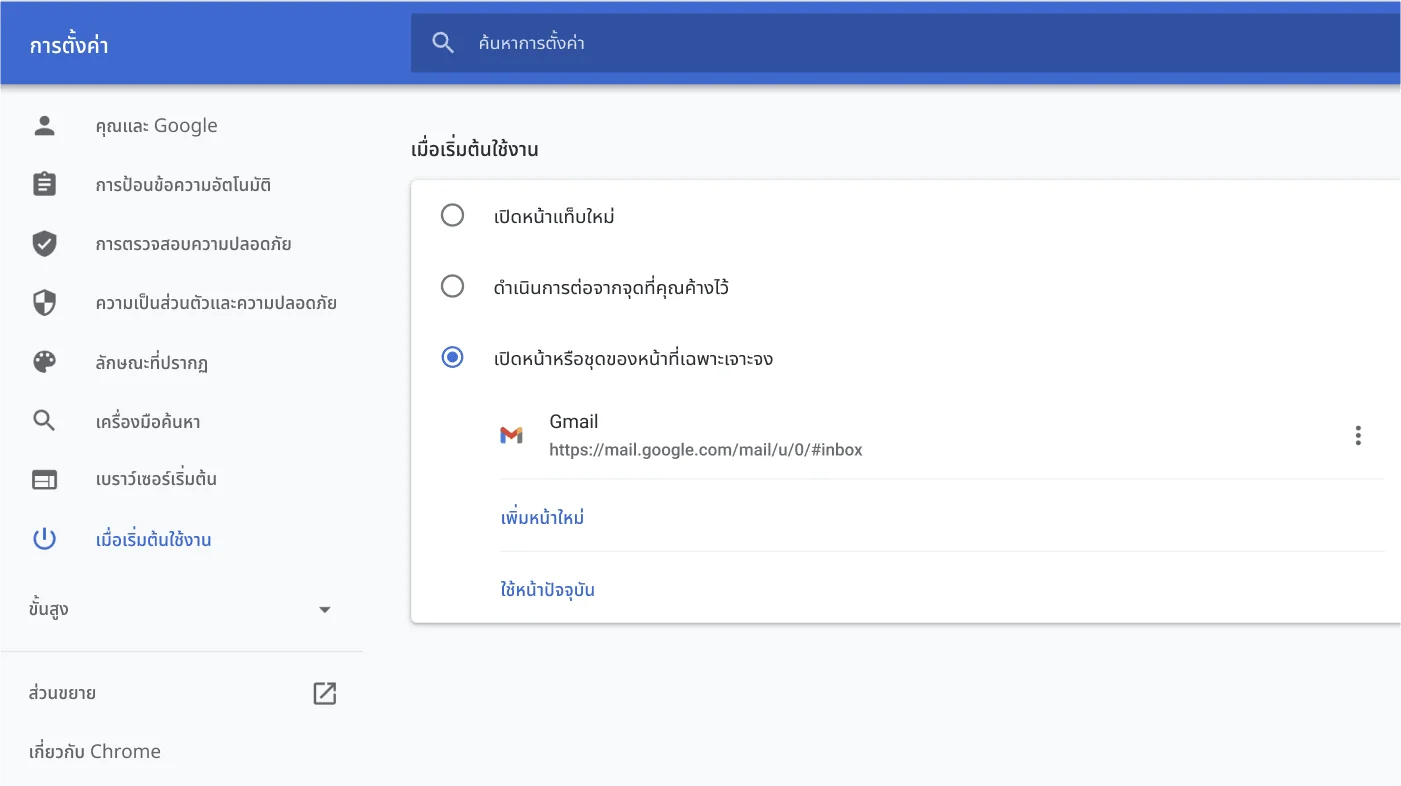Image resolution: width=1401 pixels, height=786 pixels.
Task: Select ดำเนินการต่อจากจุดที่คุณค้างไว้ option
Action: tap(452, 286)
